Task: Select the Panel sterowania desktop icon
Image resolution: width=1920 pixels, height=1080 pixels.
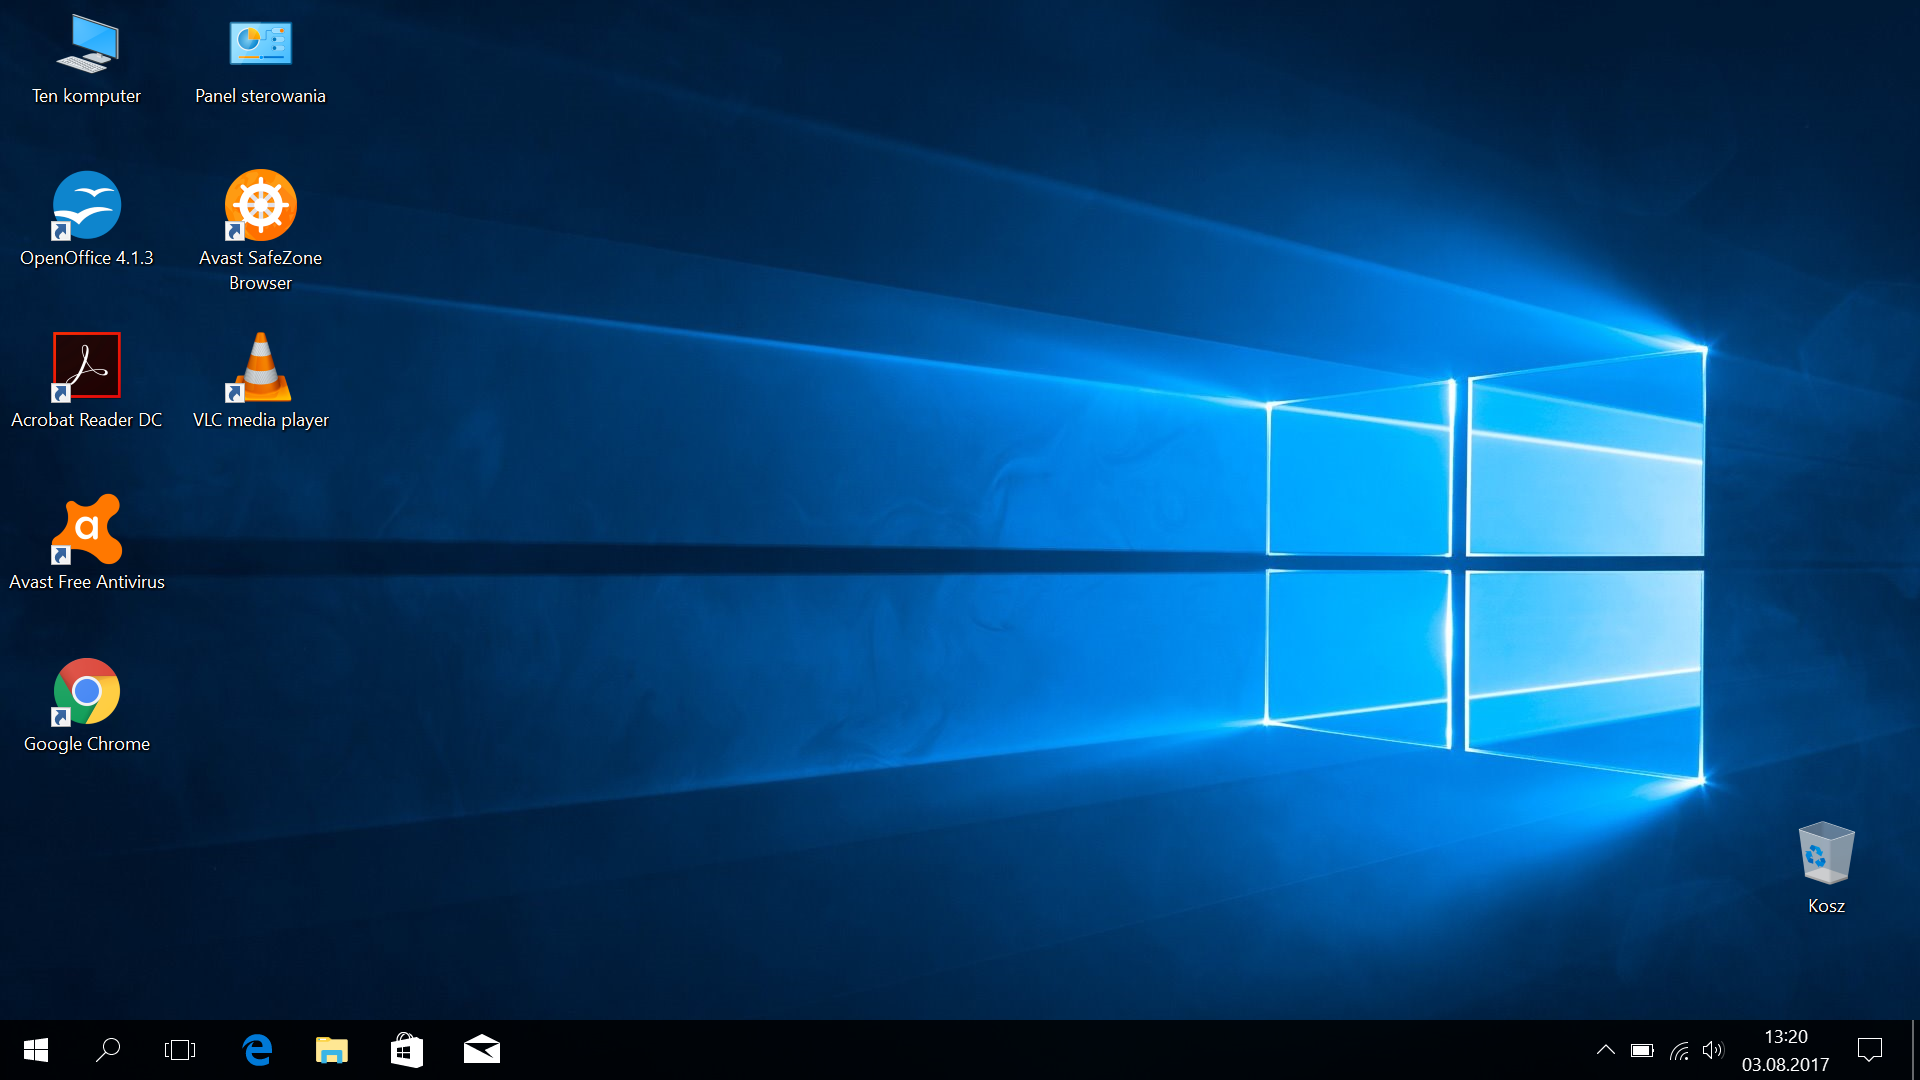Action: (x=260, y=43)
